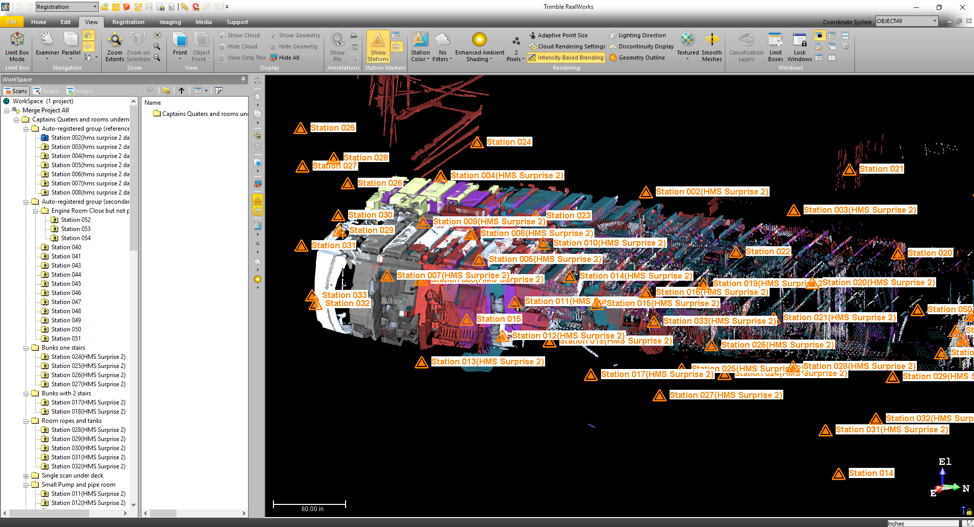Switch to the Media ribbon tab
The height and width of the screenshot is (527, 974).
click(x=204, y=22)
